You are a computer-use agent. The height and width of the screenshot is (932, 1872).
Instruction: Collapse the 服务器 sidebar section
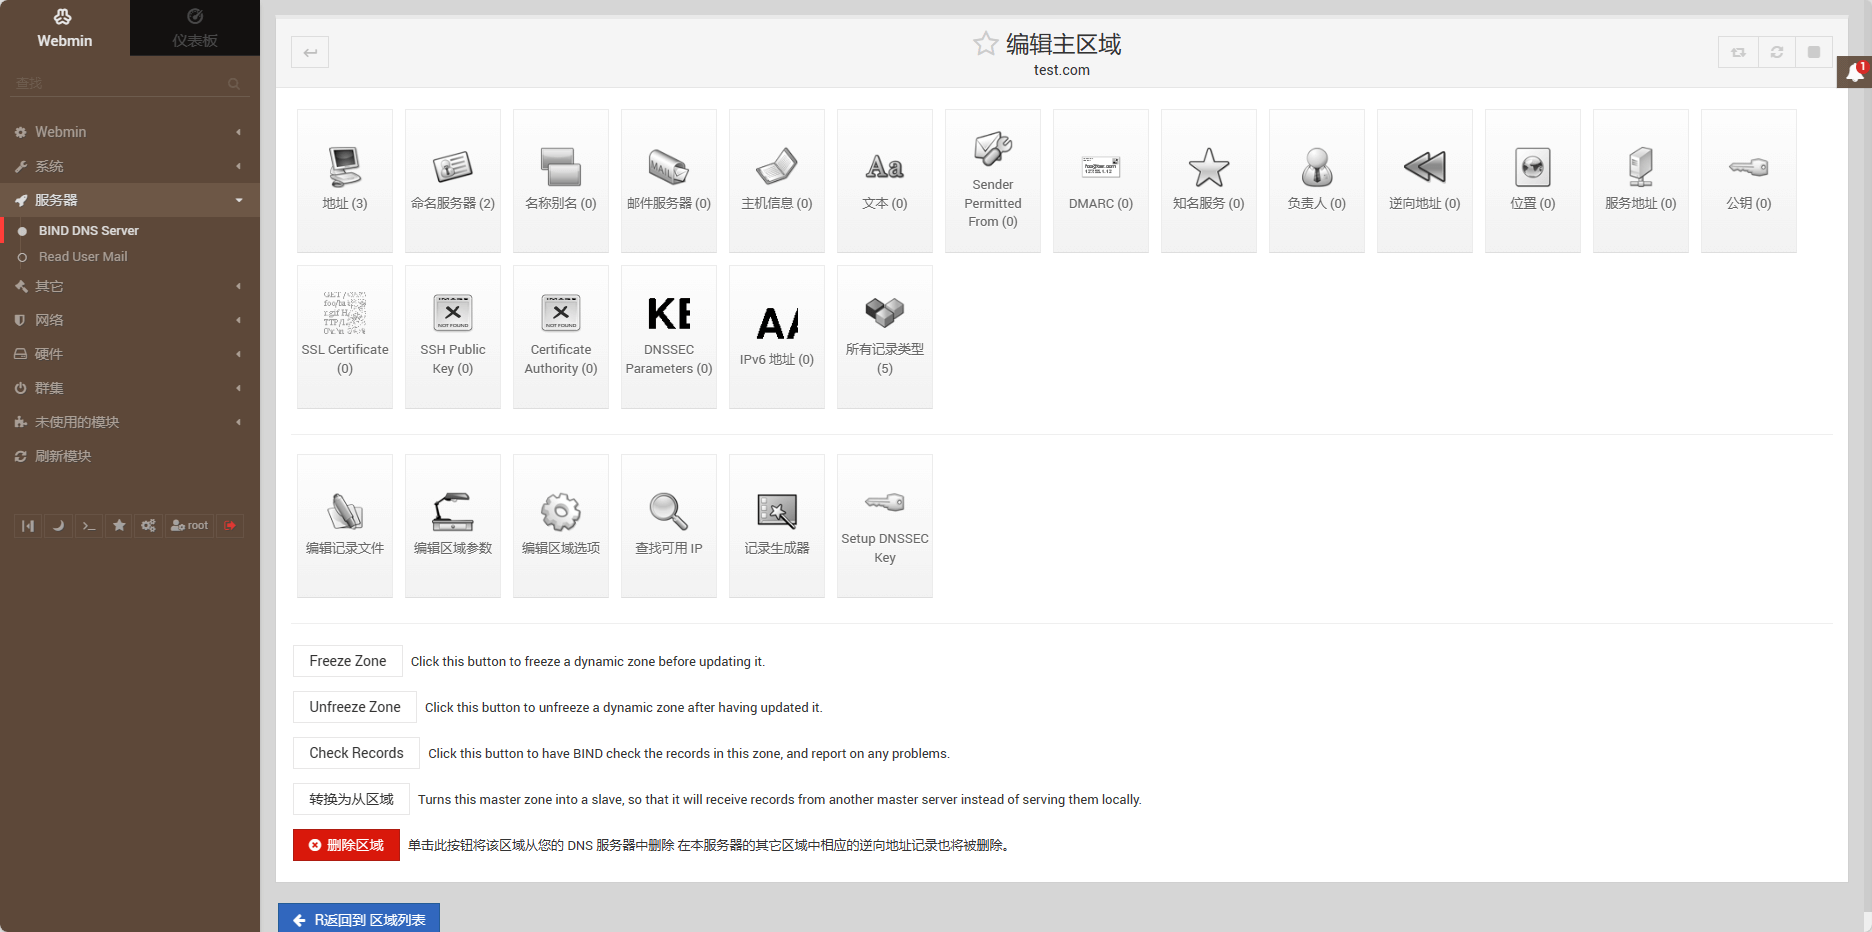(x=130, y=200)
